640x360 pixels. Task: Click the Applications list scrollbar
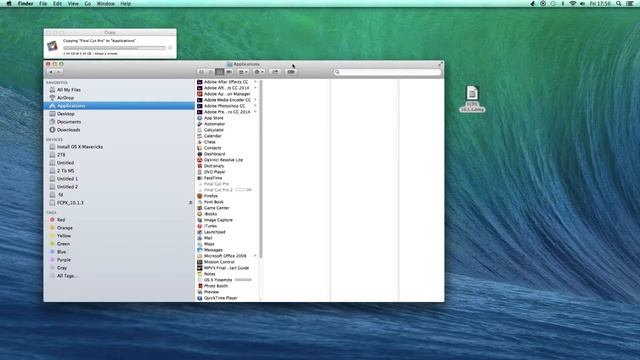(x=260, y=169)
